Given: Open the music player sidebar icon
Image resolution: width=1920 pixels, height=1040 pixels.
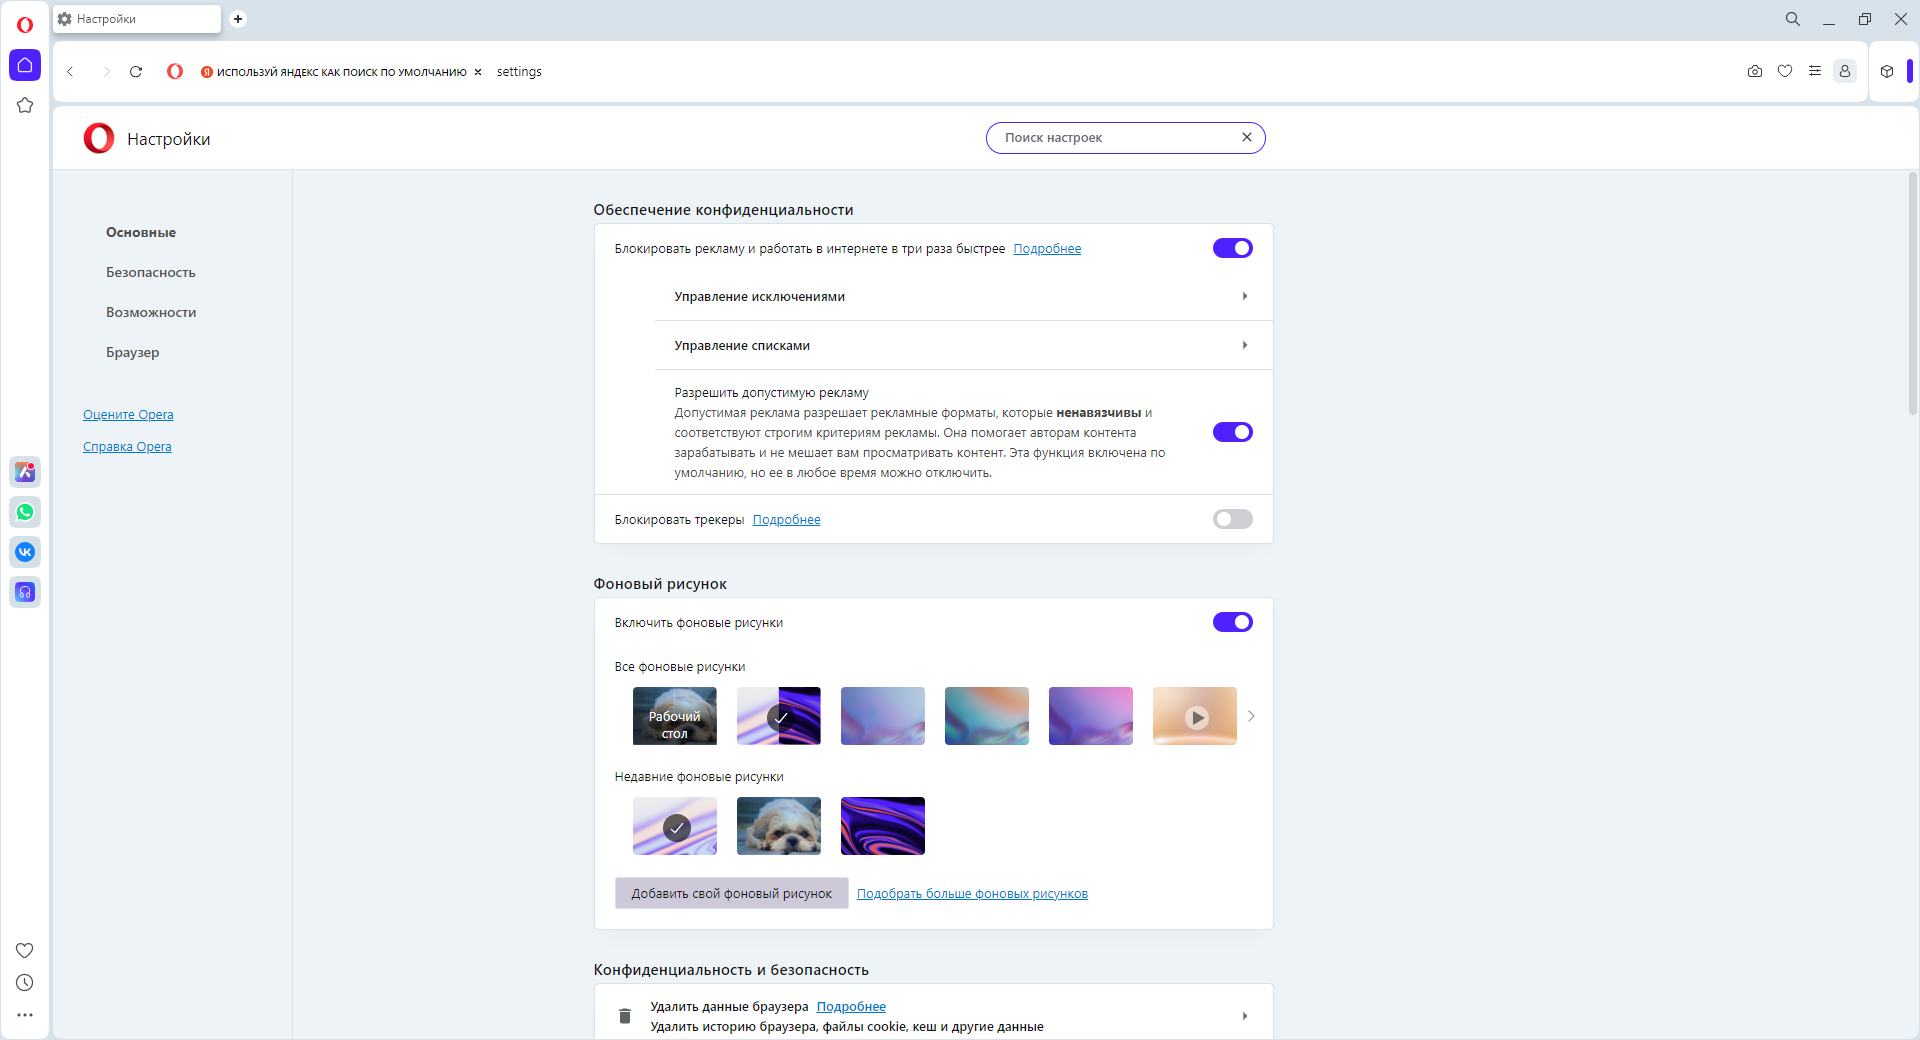Looking at the screenshot, I should click(25, 592).
